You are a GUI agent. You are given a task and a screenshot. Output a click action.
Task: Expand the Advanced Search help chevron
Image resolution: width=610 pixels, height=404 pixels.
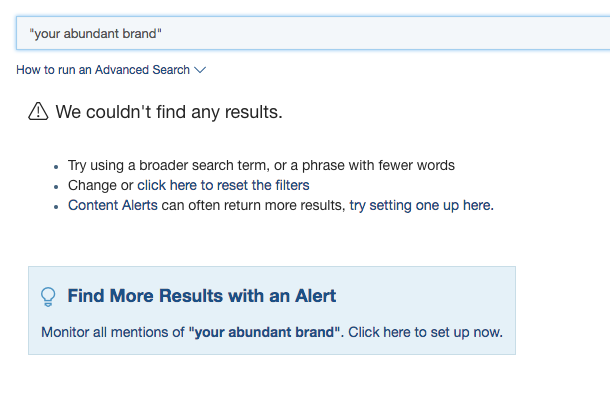point(200,70)
